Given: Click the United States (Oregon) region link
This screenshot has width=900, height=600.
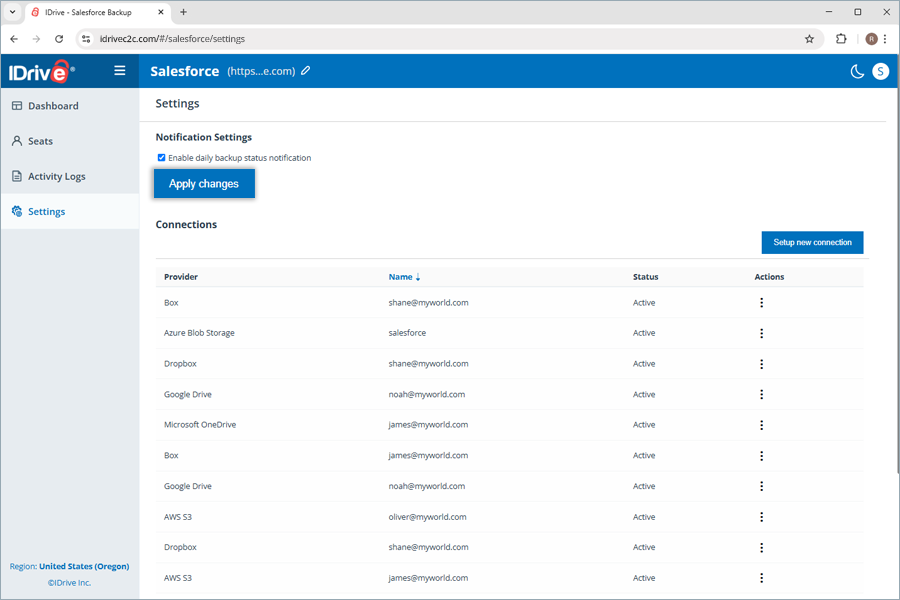Looking at the screenshot, I should 84,566.
